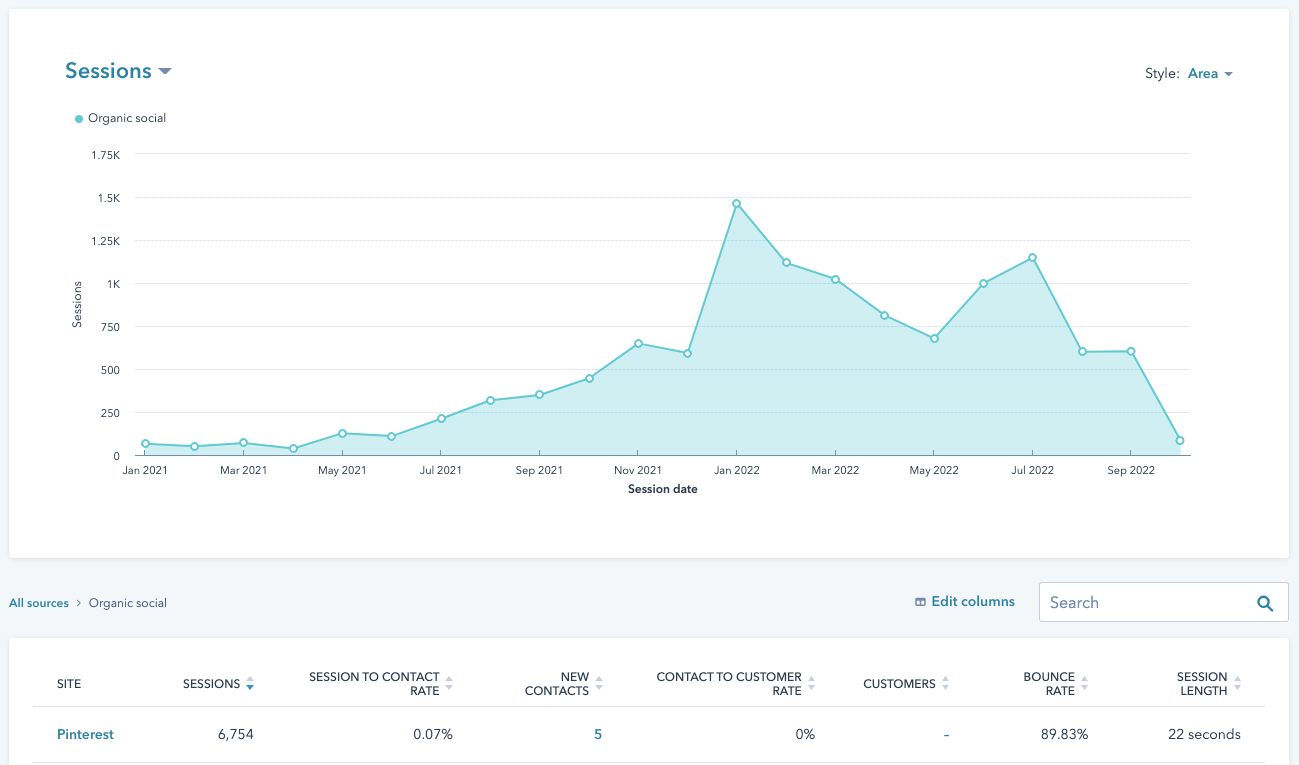Image resolution: width=1299 pixels, height=765 pixels.
Task: Sort by Customers column
Action: tap(906, 684)
